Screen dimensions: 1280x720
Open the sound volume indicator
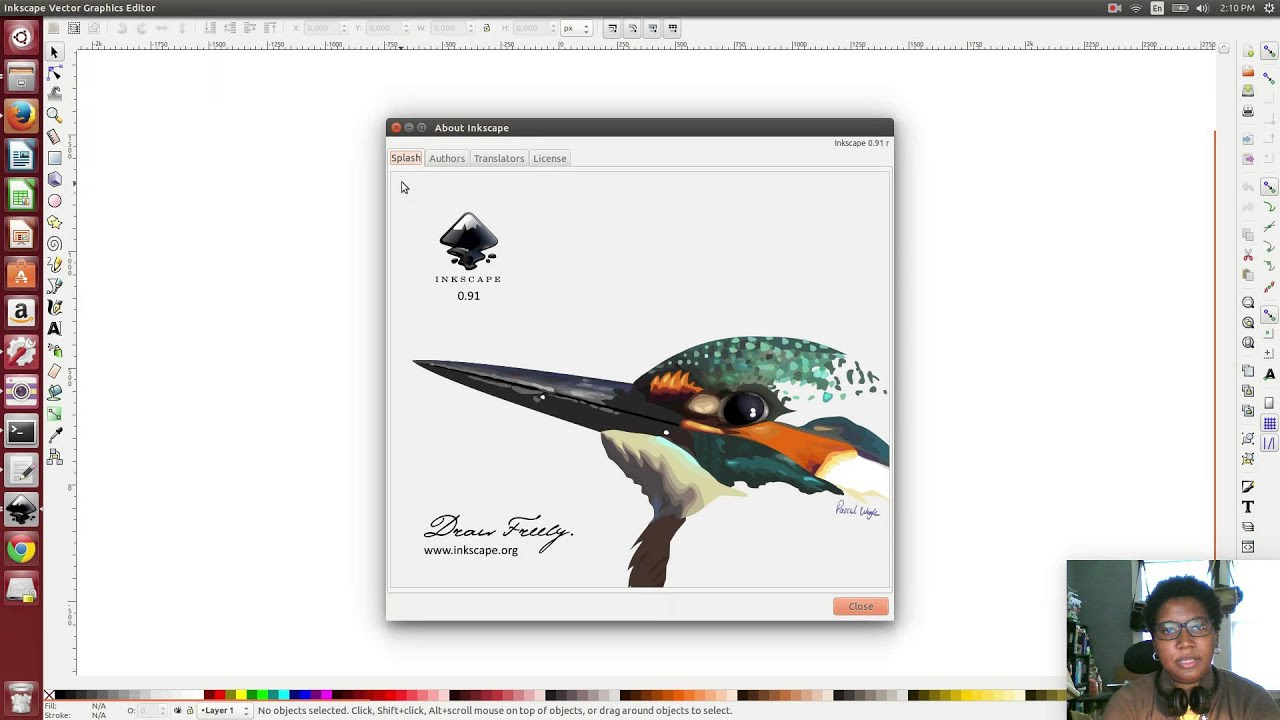pos(1201,8)
